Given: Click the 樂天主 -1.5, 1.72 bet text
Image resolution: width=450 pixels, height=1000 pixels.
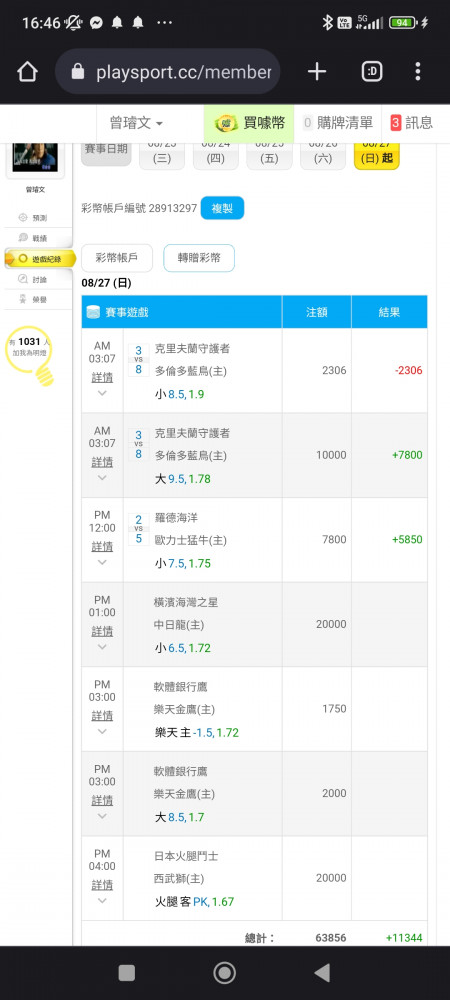Looking at the screenshot, I should point(197,733).
